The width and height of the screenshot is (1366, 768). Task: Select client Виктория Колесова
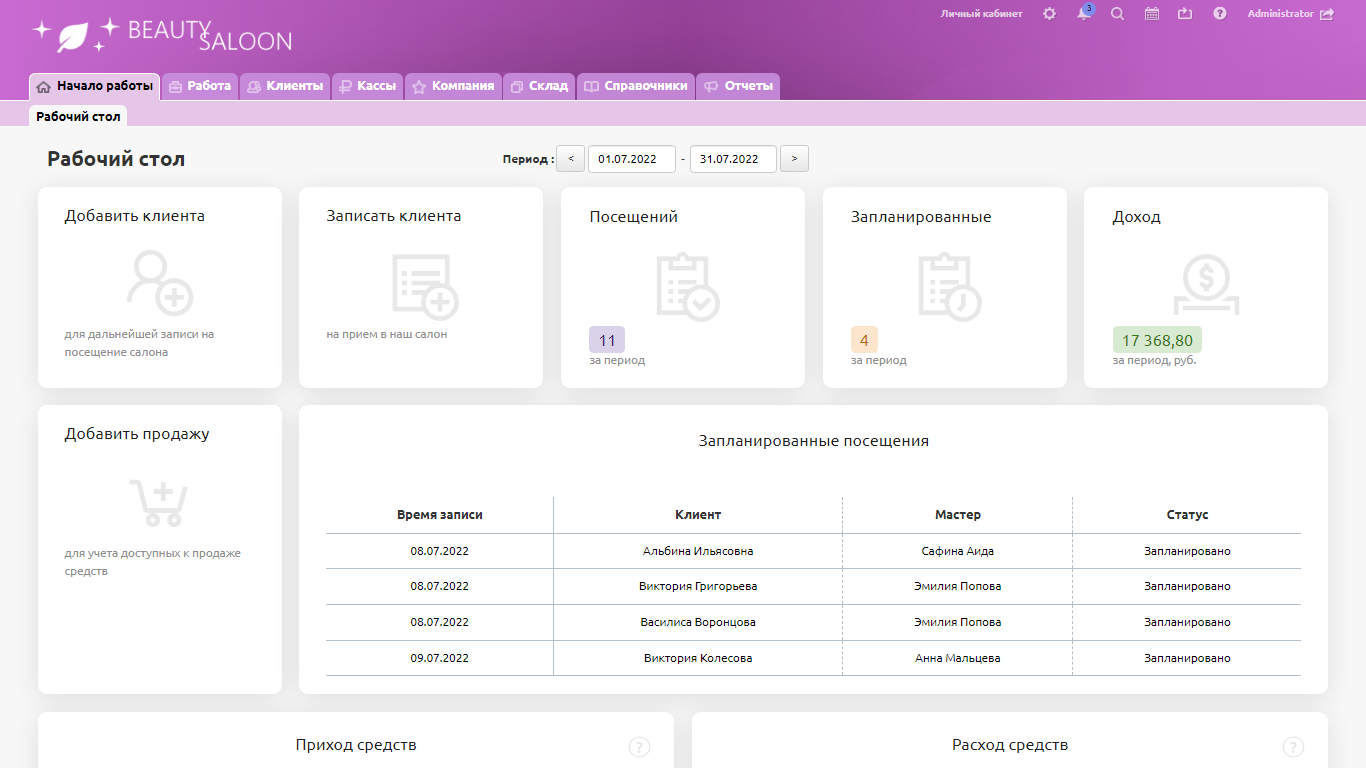pos(698,658)
